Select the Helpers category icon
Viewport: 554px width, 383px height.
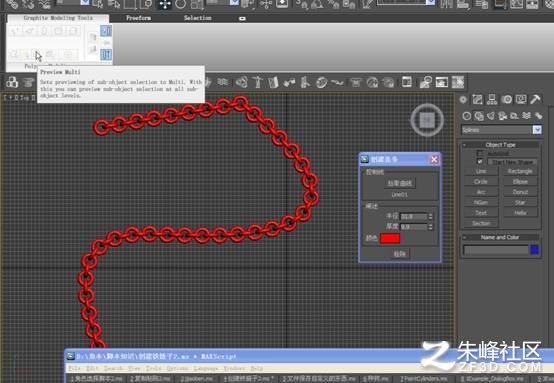(514, 116)
